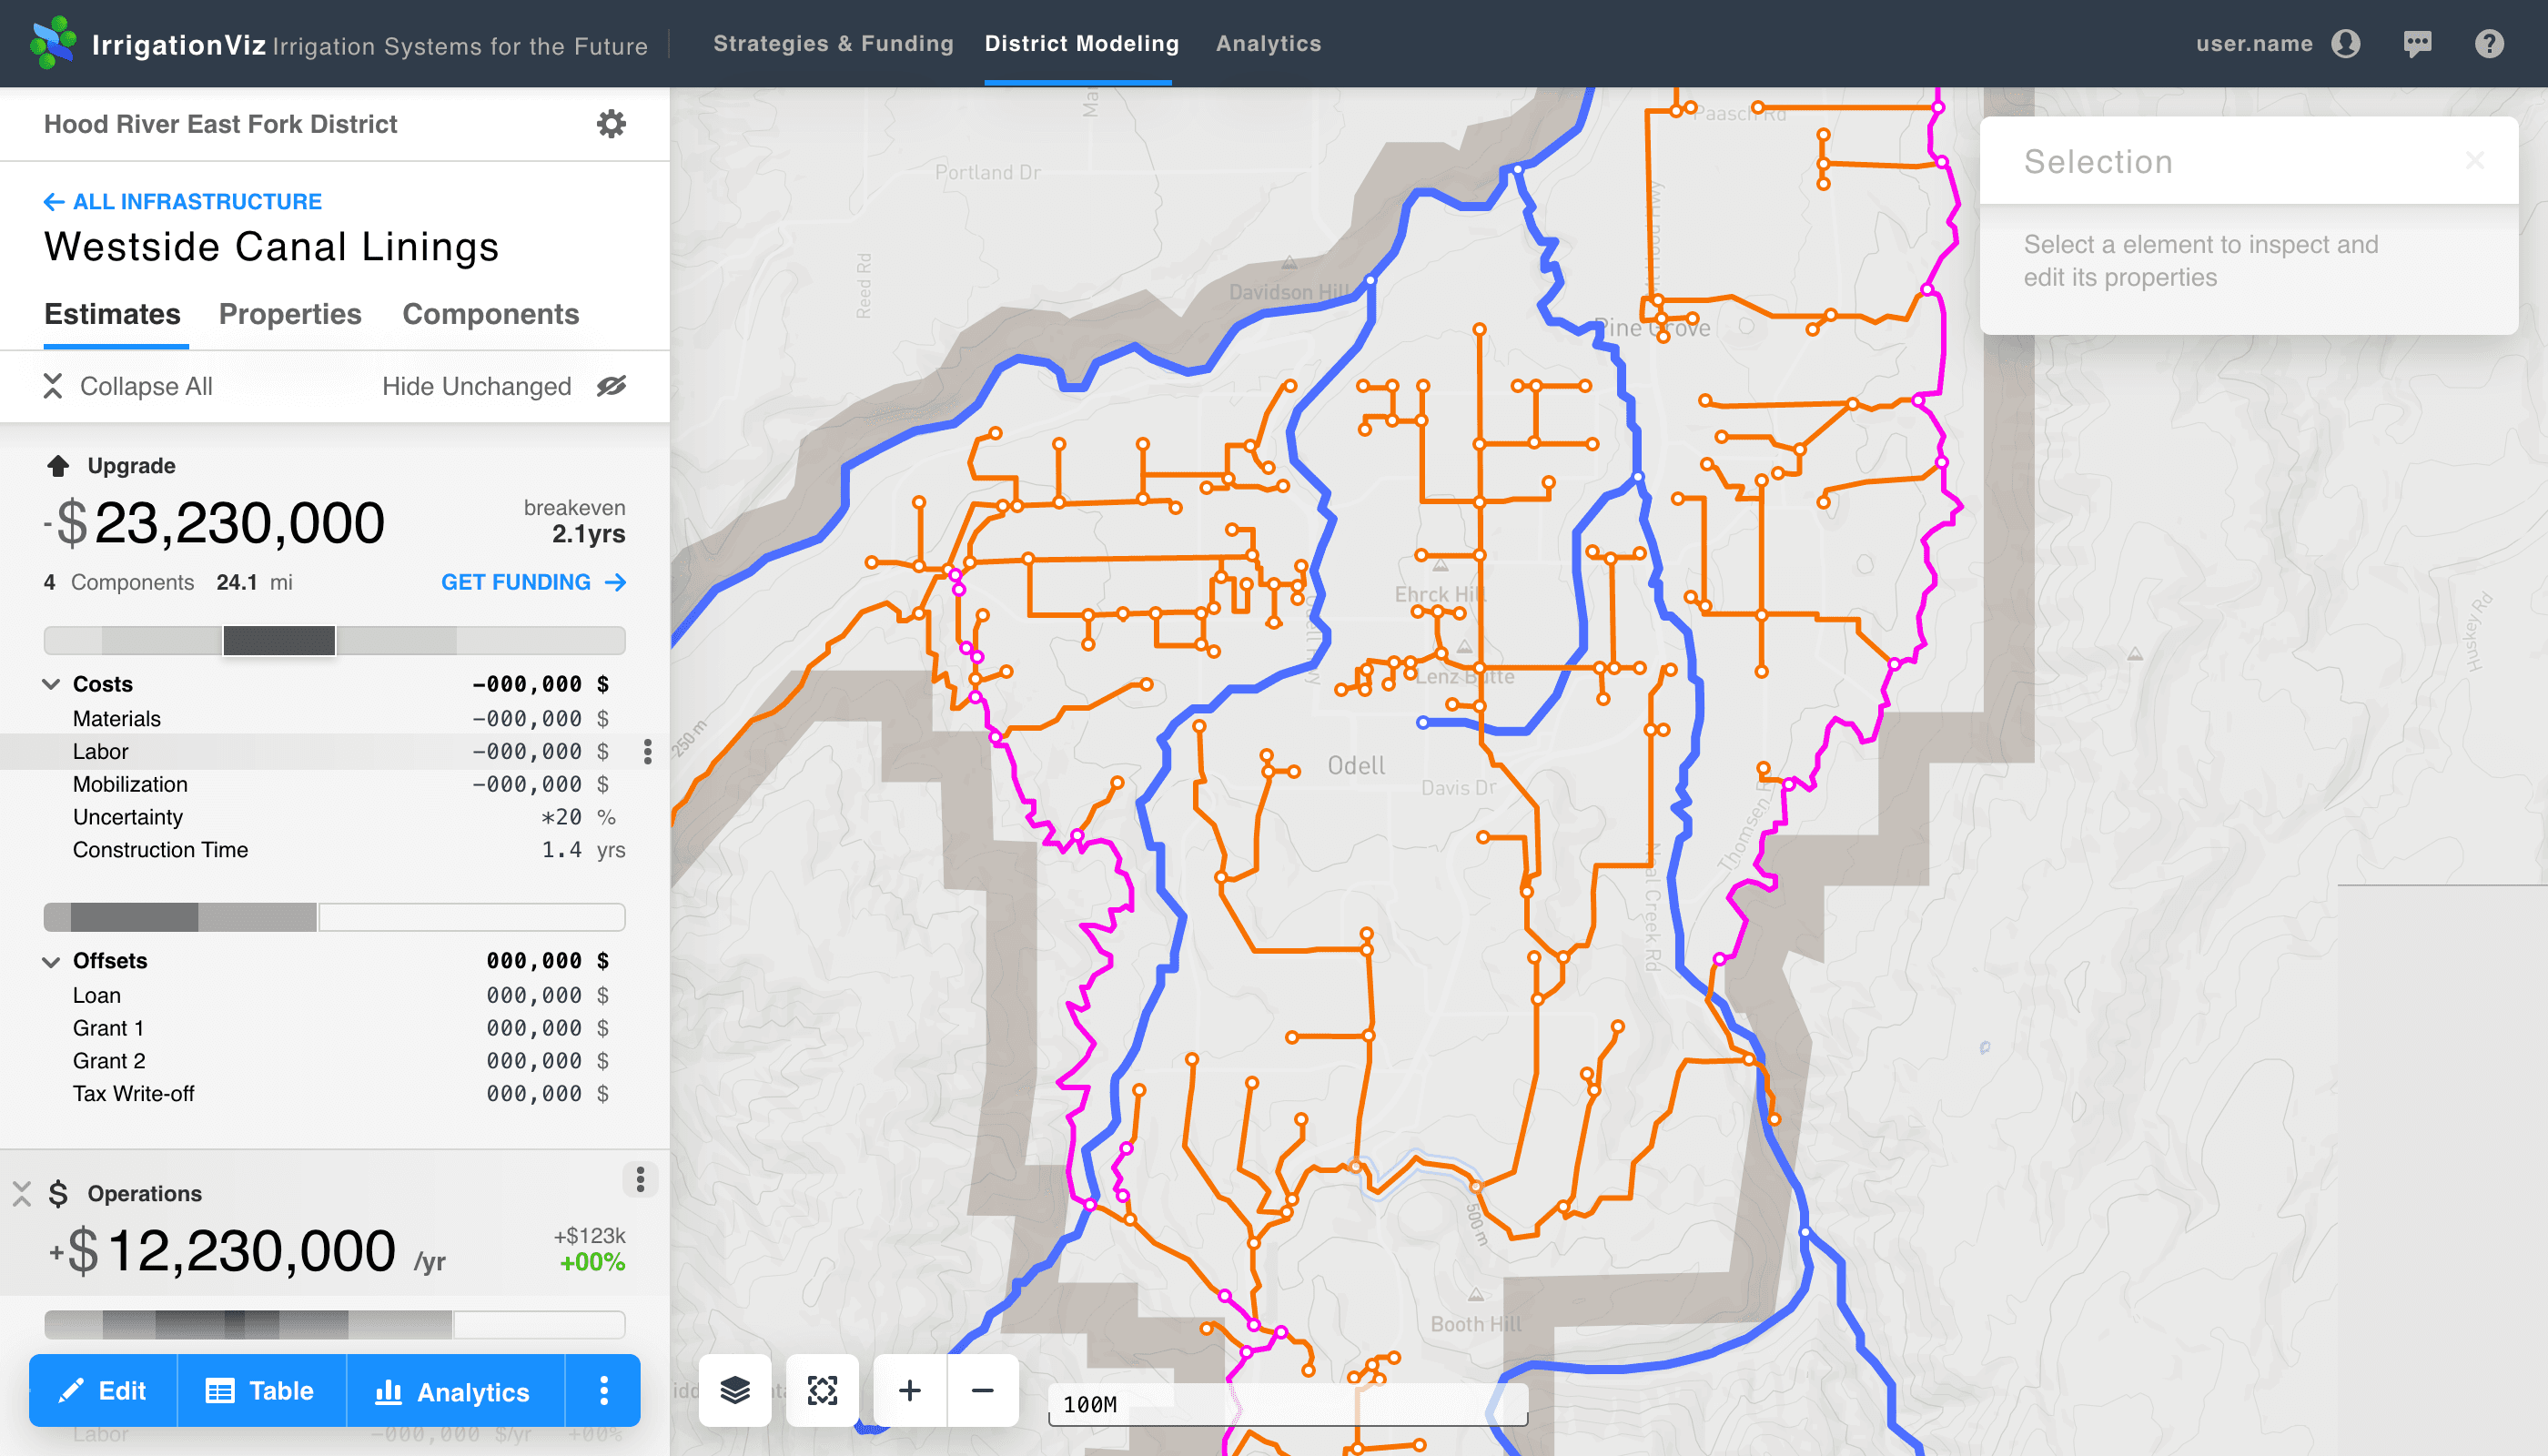The image size is (2548, 1456).
Task: Select the Tax Write-off row
Action: coord(334,1094)
